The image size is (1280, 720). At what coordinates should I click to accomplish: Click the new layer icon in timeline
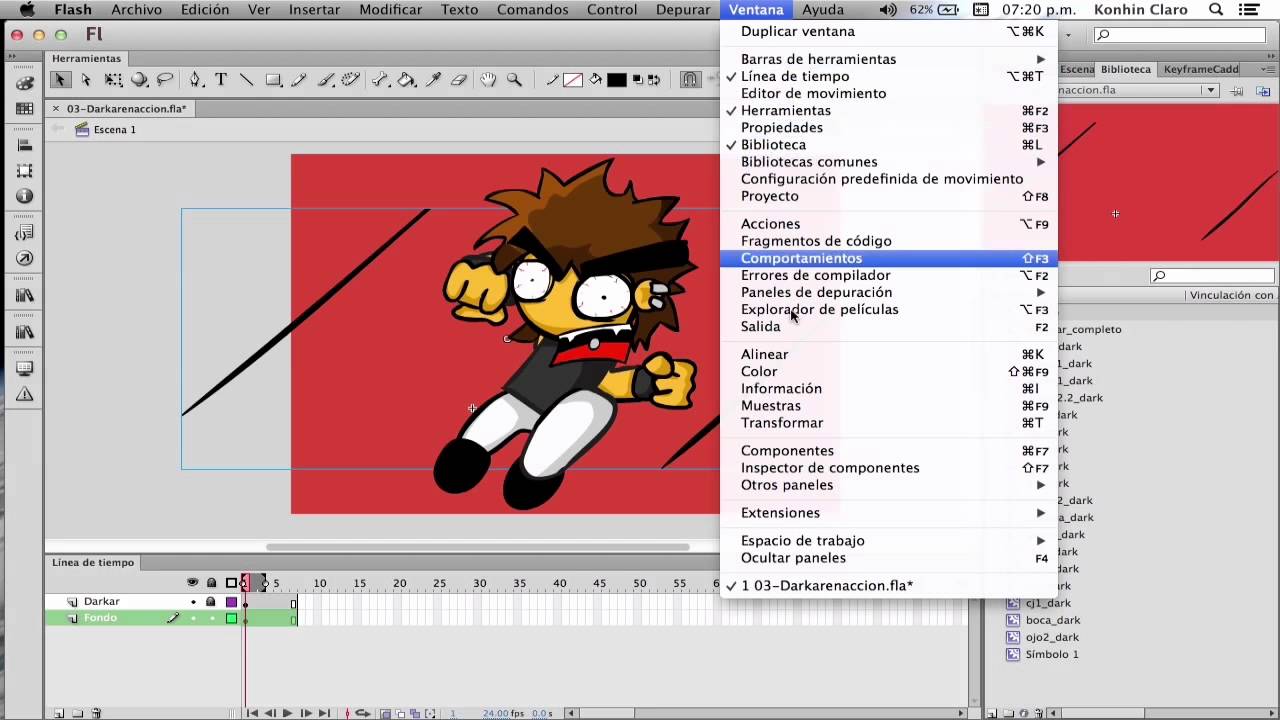59,713
